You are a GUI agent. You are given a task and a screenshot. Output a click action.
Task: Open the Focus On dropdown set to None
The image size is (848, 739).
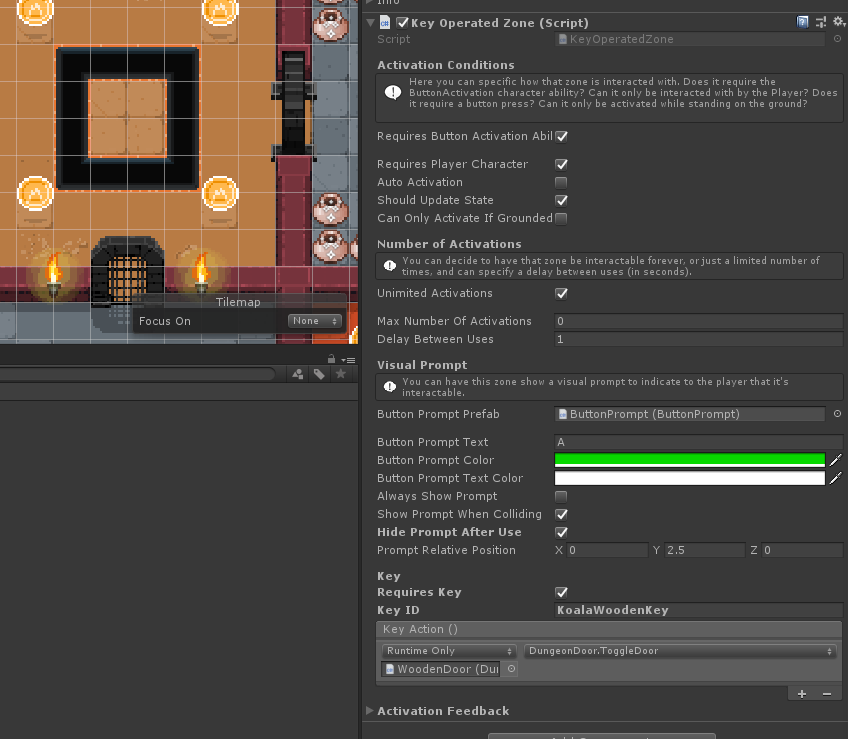315,321
